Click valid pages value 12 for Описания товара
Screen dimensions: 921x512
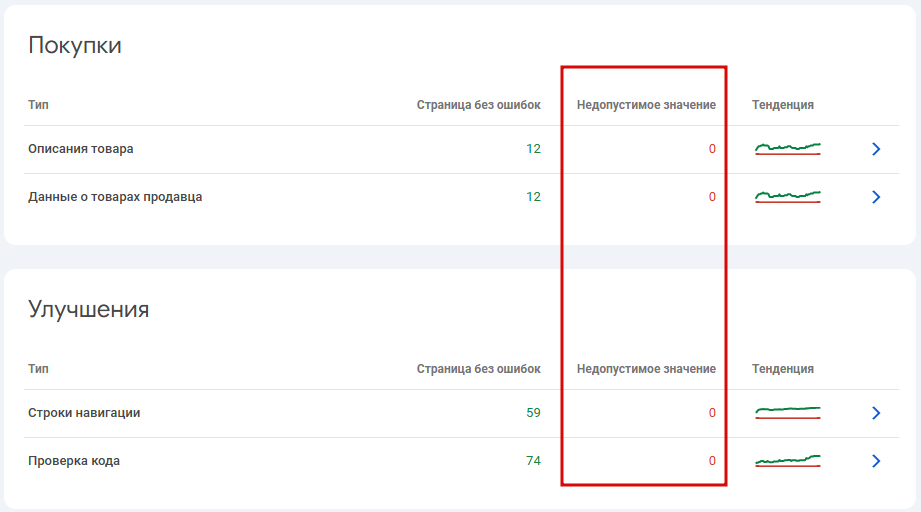533,149
